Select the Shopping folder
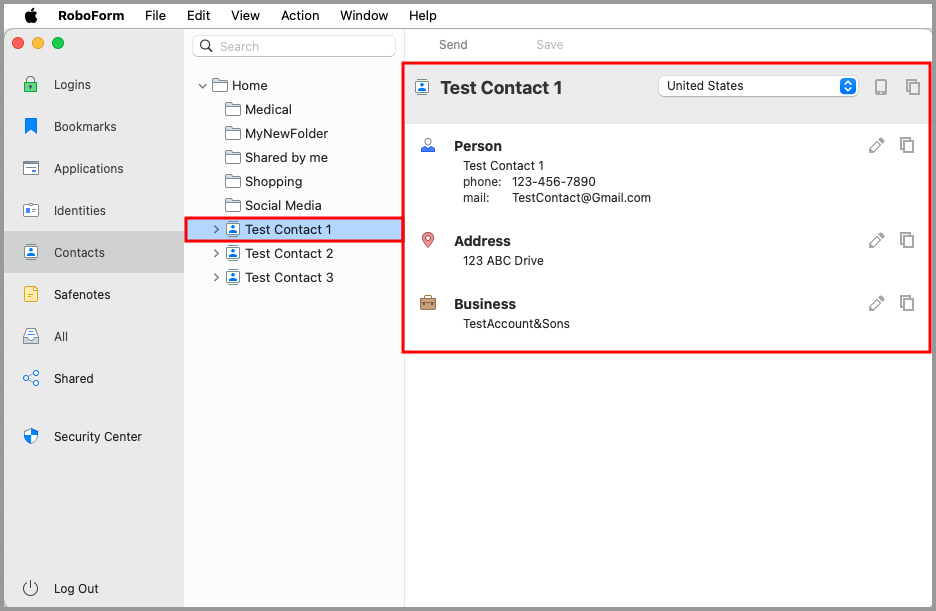 (x=273, y=181)
